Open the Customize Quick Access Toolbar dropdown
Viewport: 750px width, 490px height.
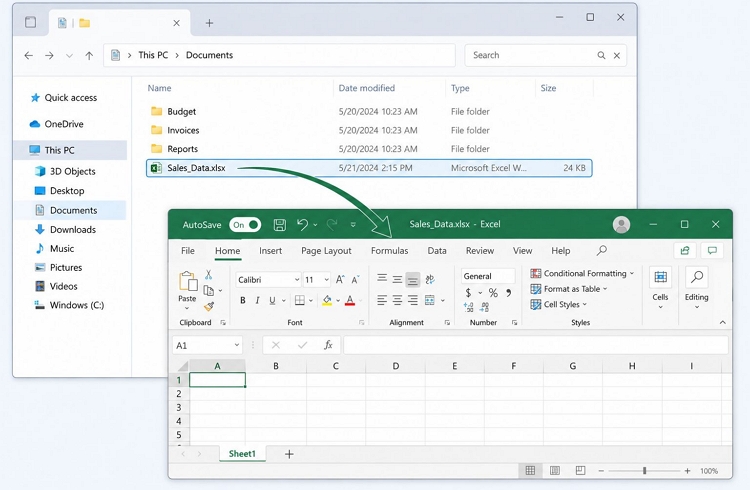click(x=353, y=224)
